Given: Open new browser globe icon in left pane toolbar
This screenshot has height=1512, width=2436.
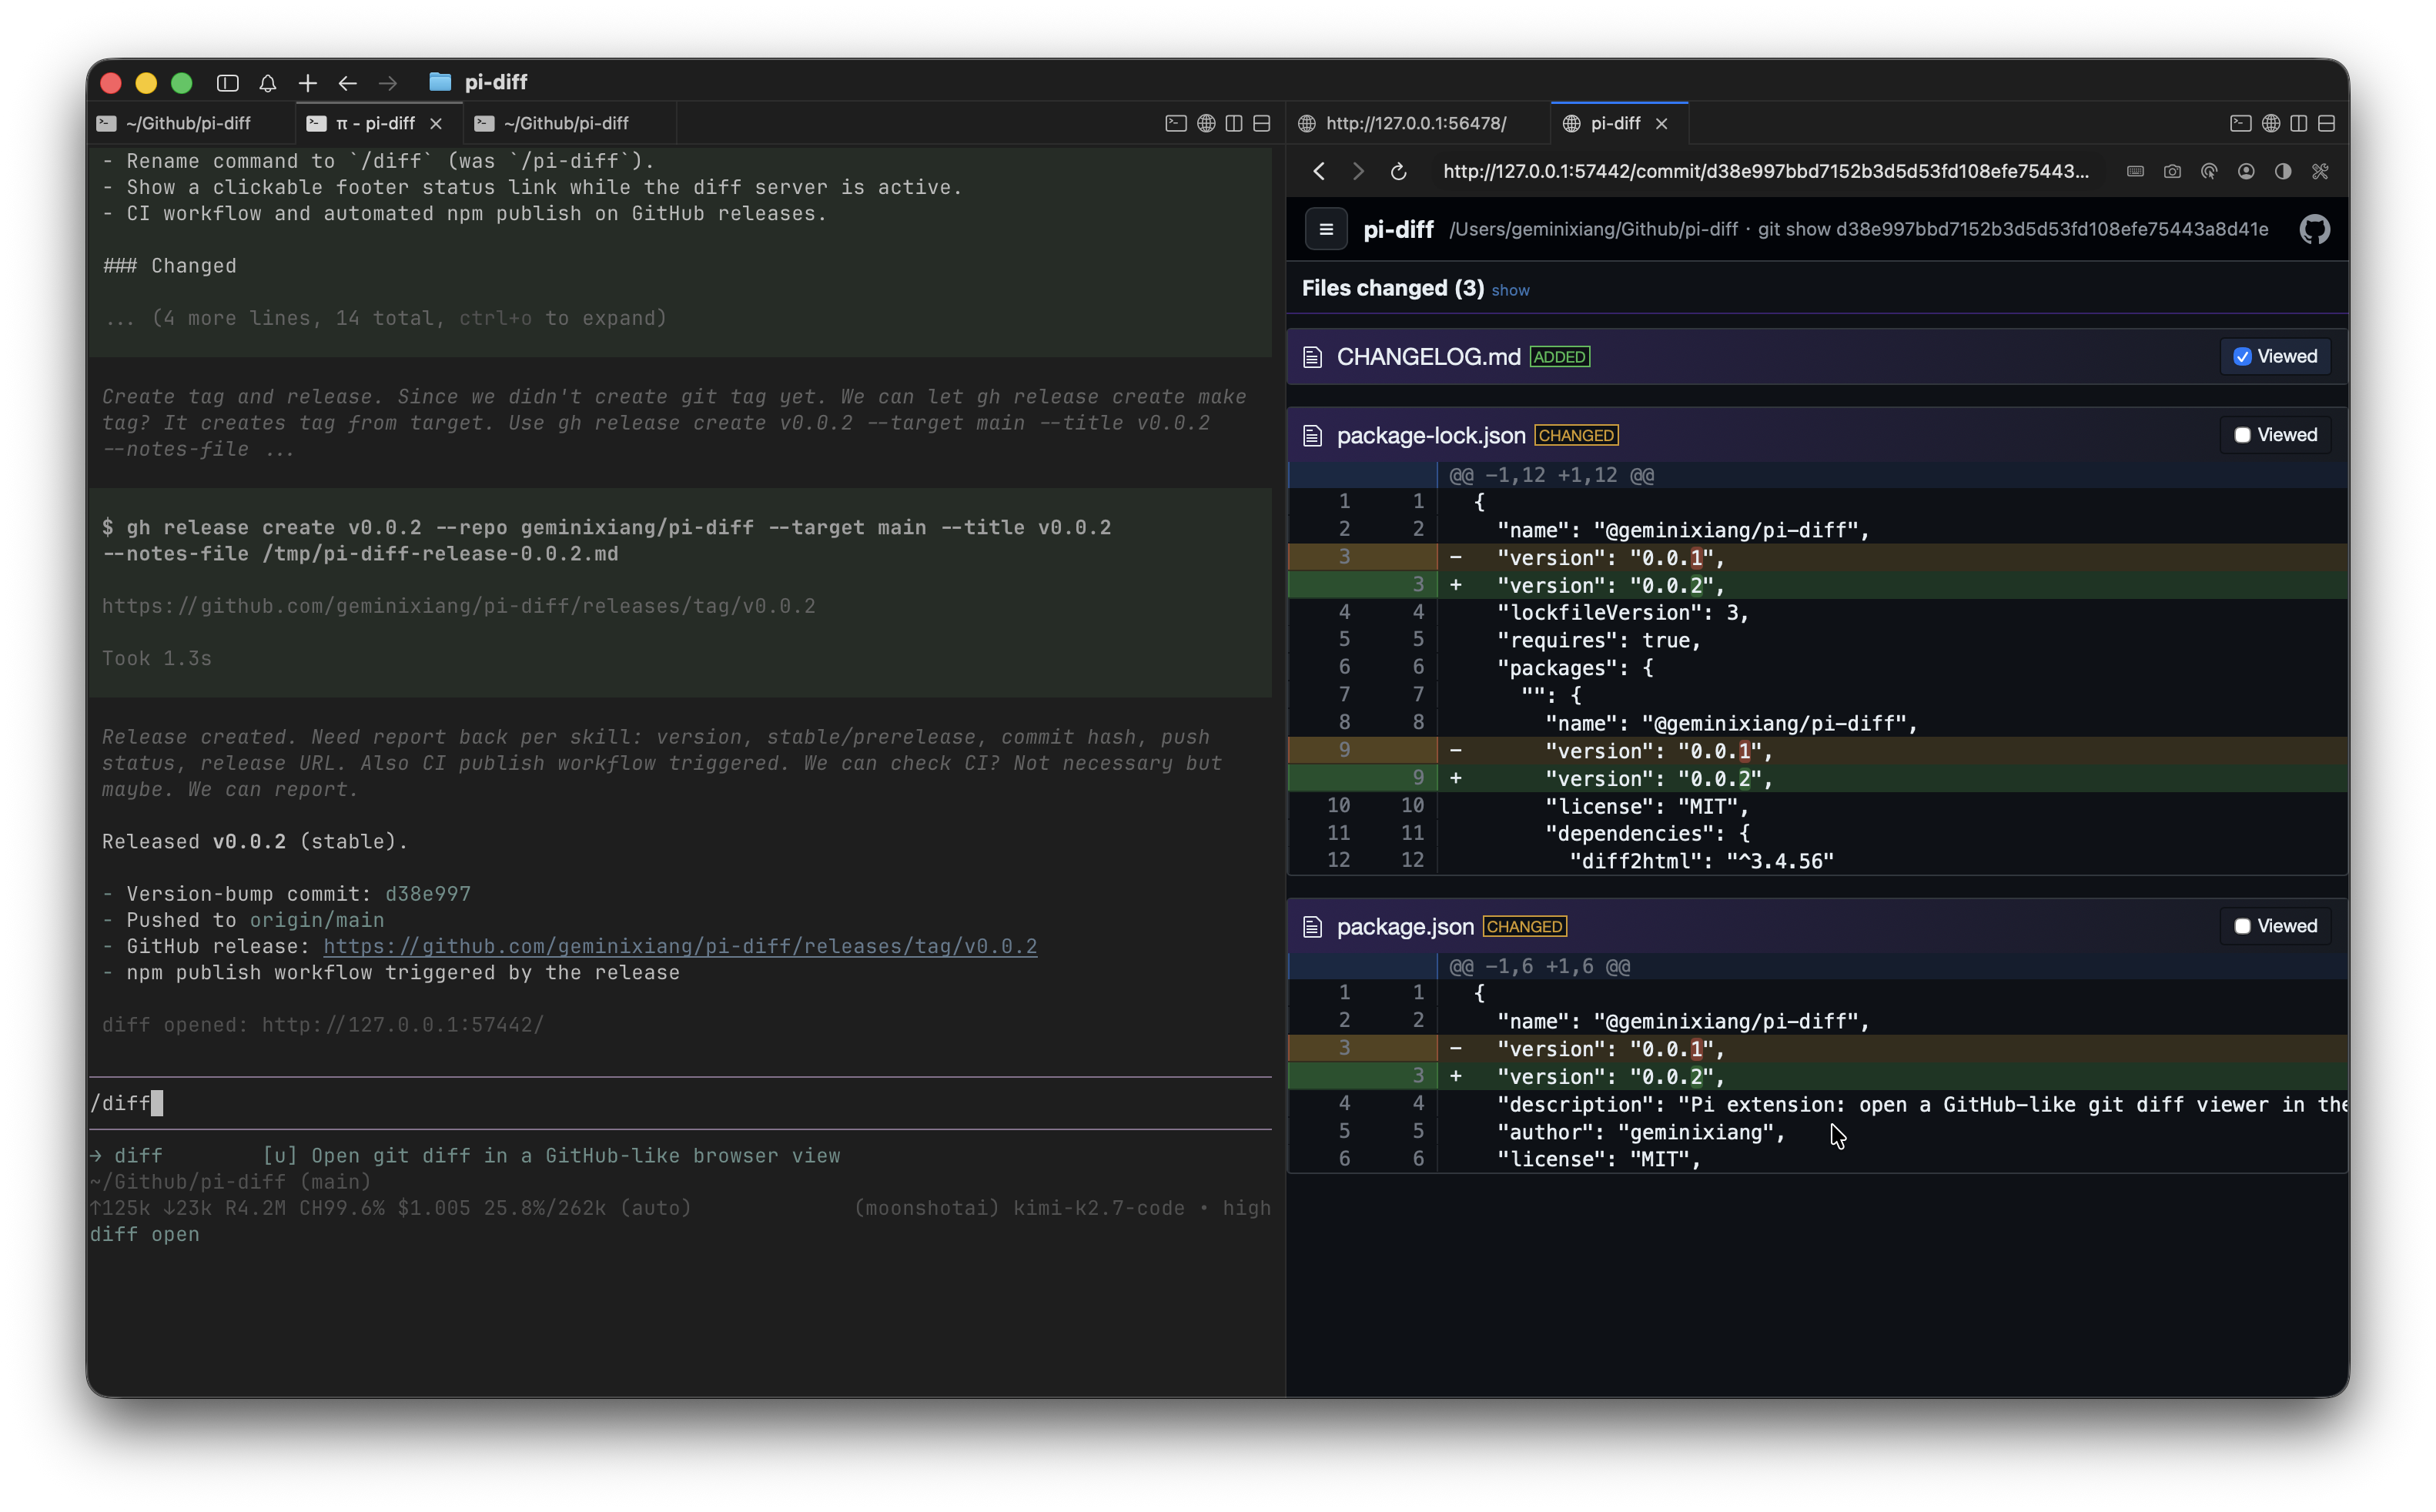Looking at the screenshot, I should coord(1206,123).
